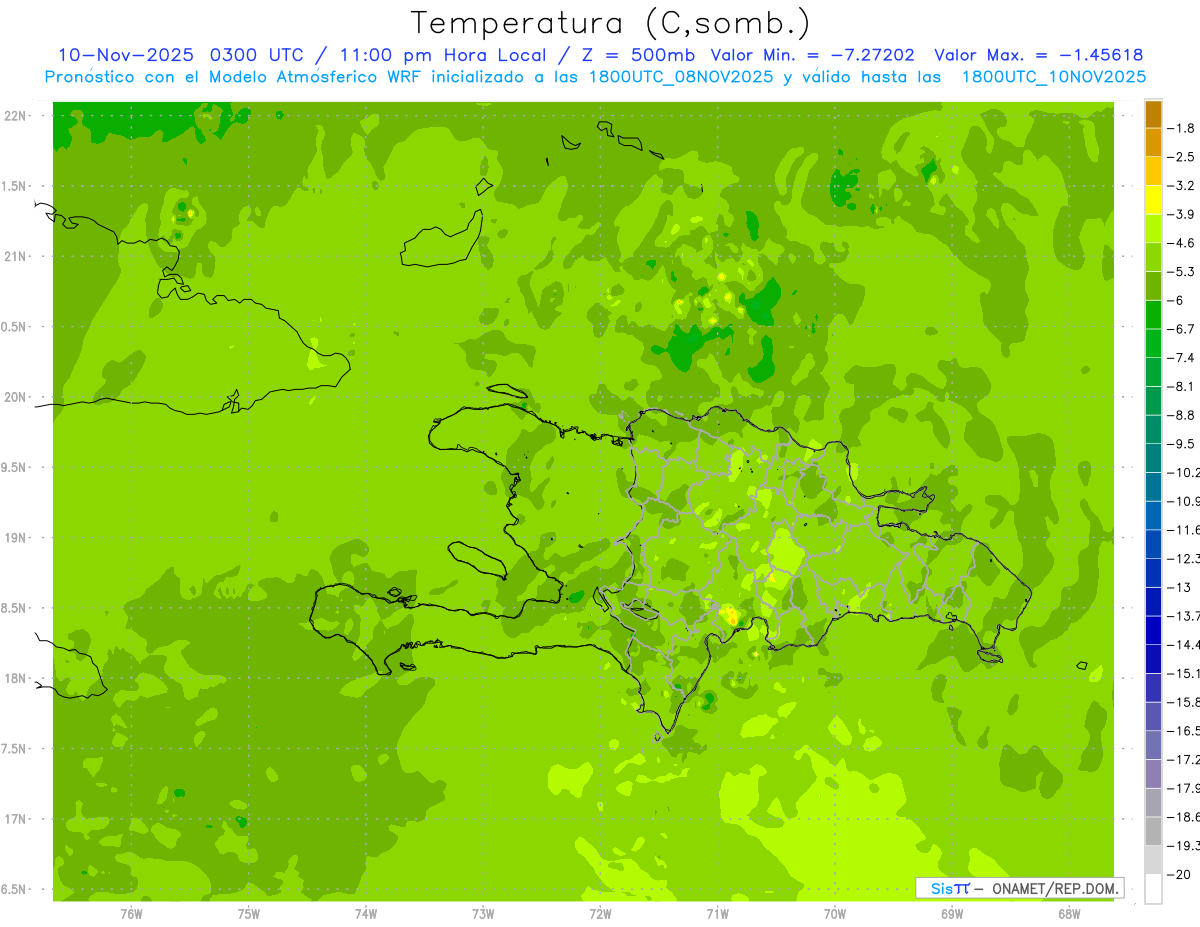Click the '-8.1' color bar label

coord(1182,386)
